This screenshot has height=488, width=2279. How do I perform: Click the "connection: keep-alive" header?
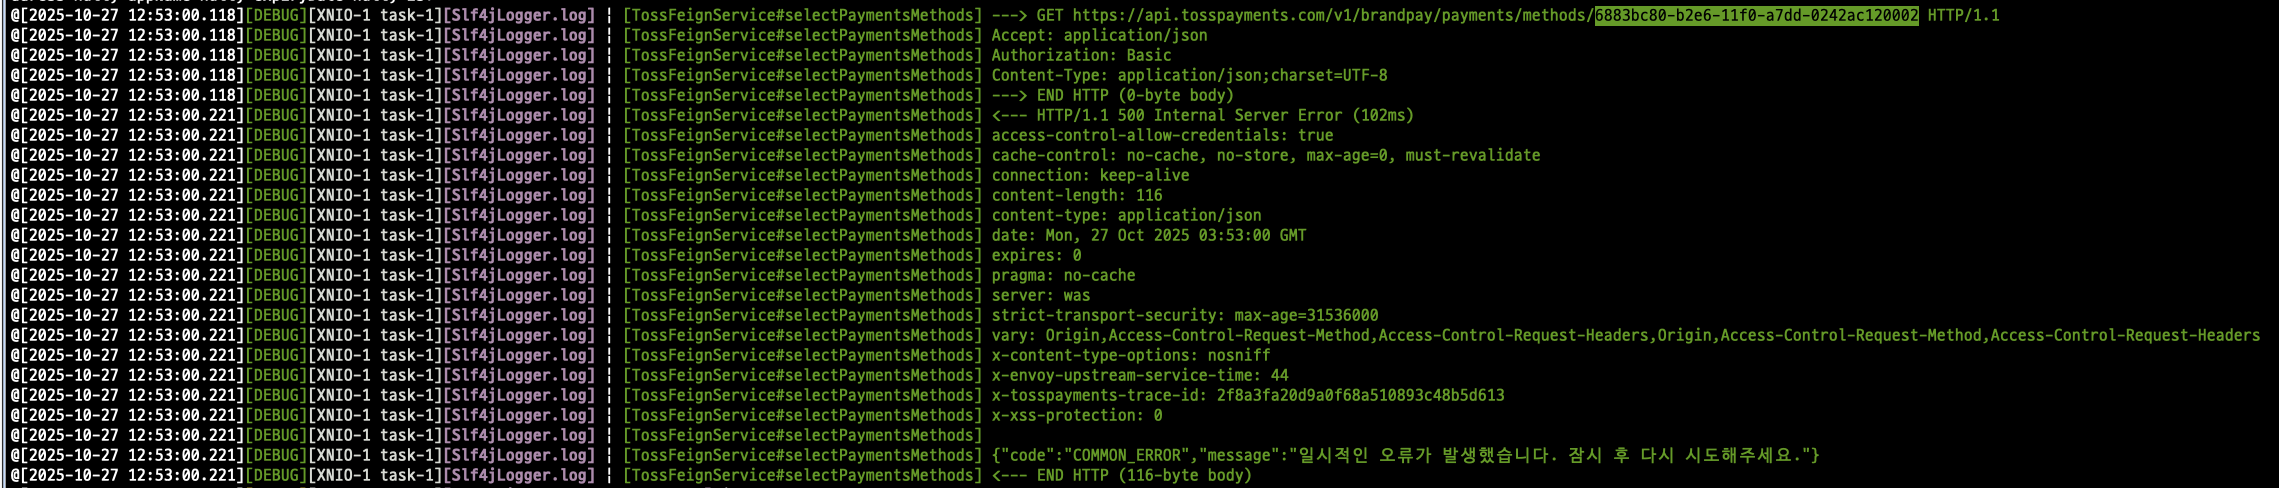tap(1090, 175)
